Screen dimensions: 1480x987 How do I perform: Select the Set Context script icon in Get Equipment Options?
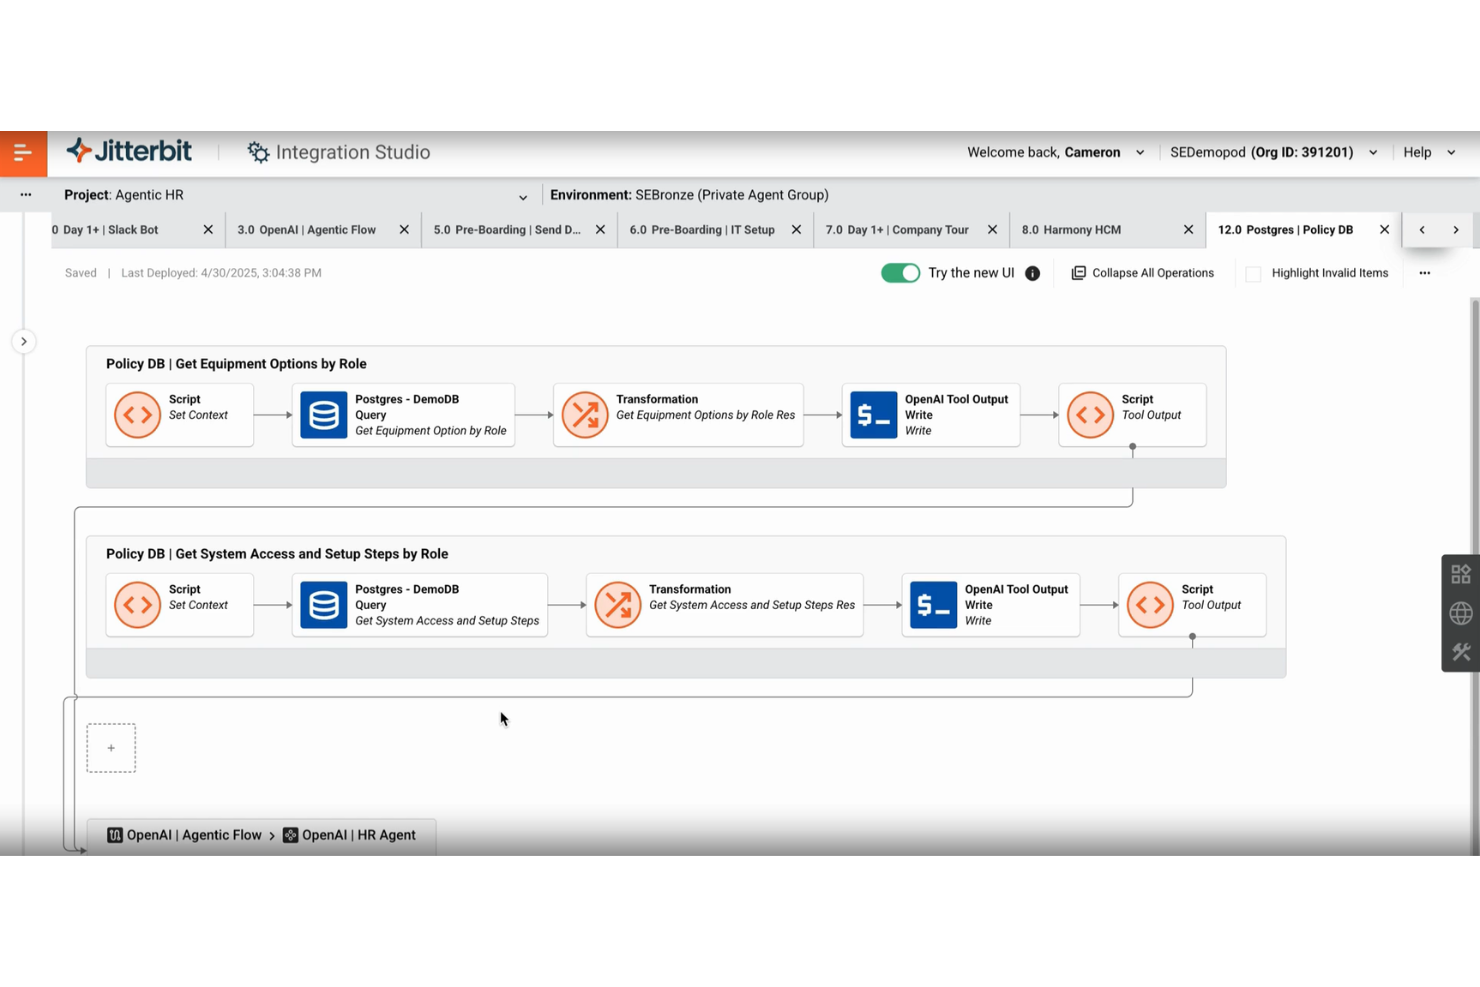[138, 415]
